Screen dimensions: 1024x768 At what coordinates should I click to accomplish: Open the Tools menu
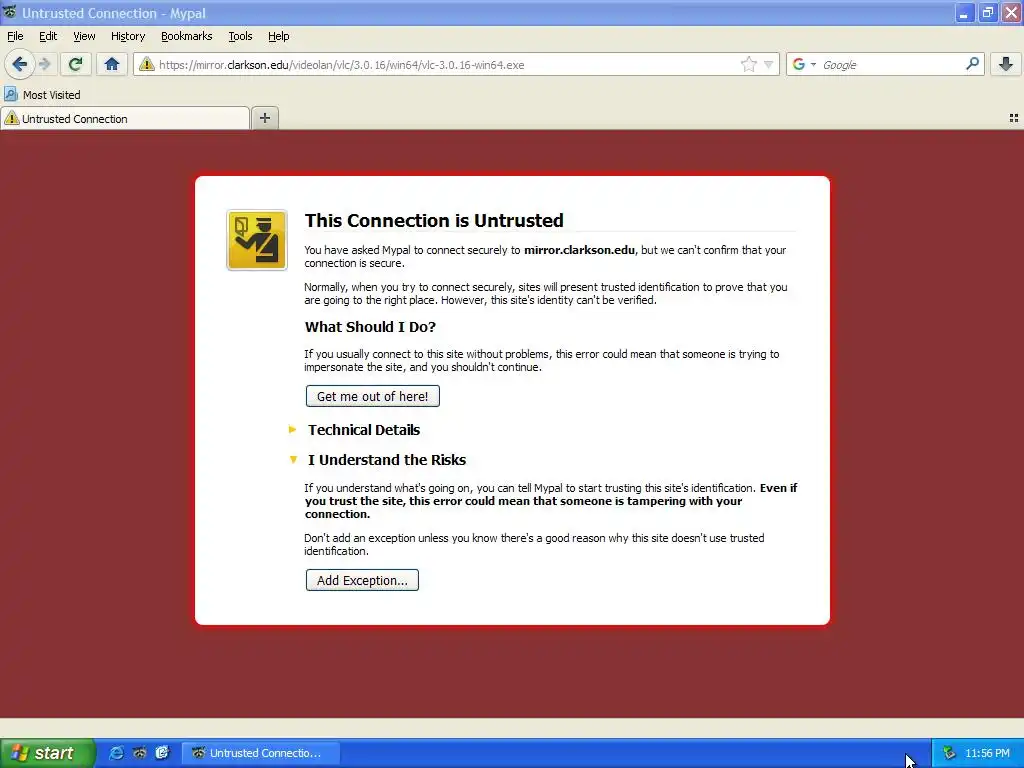(240, 36)
